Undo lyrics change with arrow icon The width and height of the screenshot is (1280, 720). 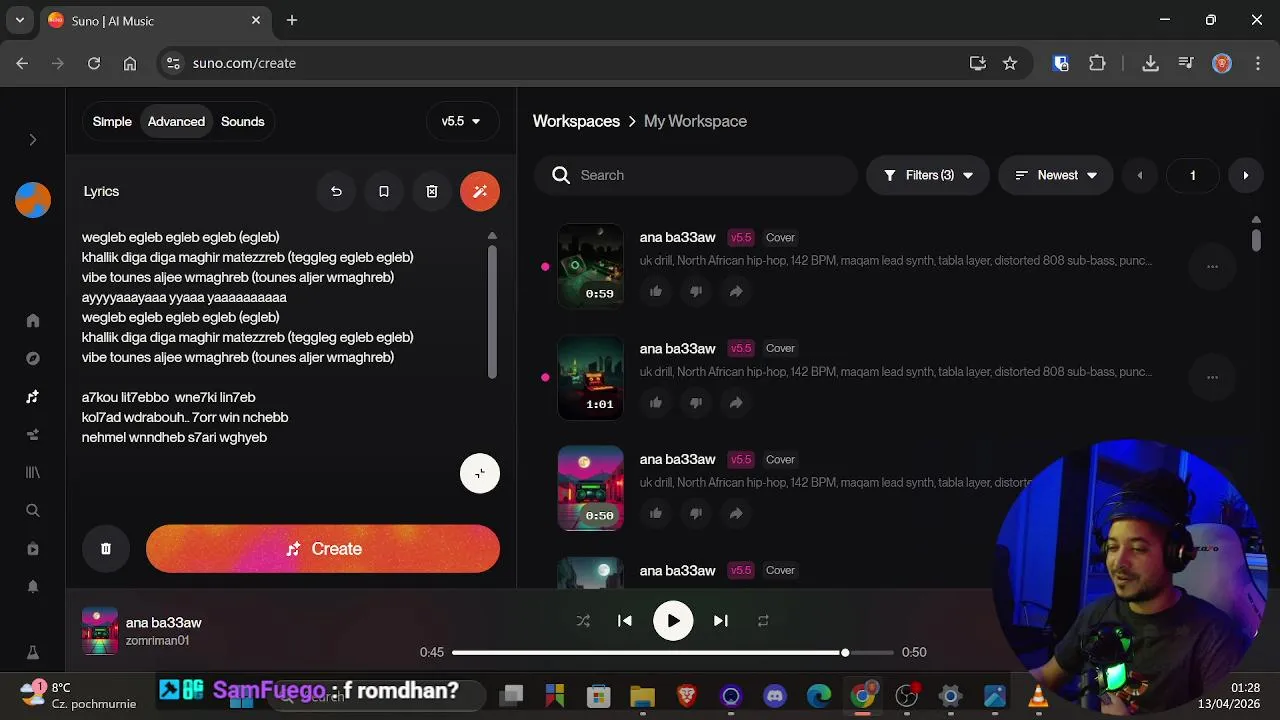[x=336, y=192]
